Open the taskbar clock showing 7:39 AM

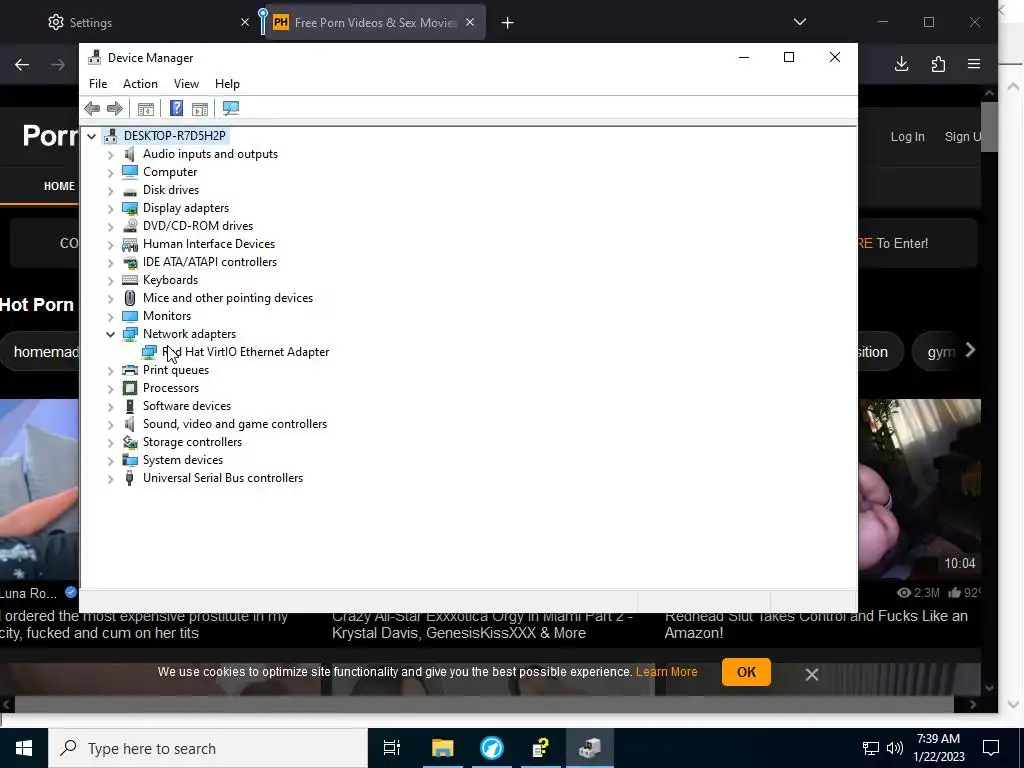(938, 748)
